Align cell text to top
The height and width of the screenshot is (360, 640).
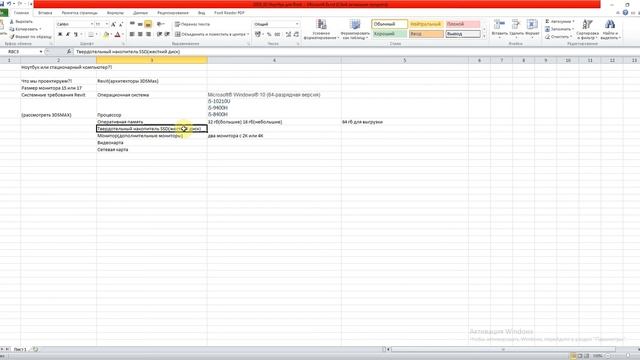coord(132,24)
